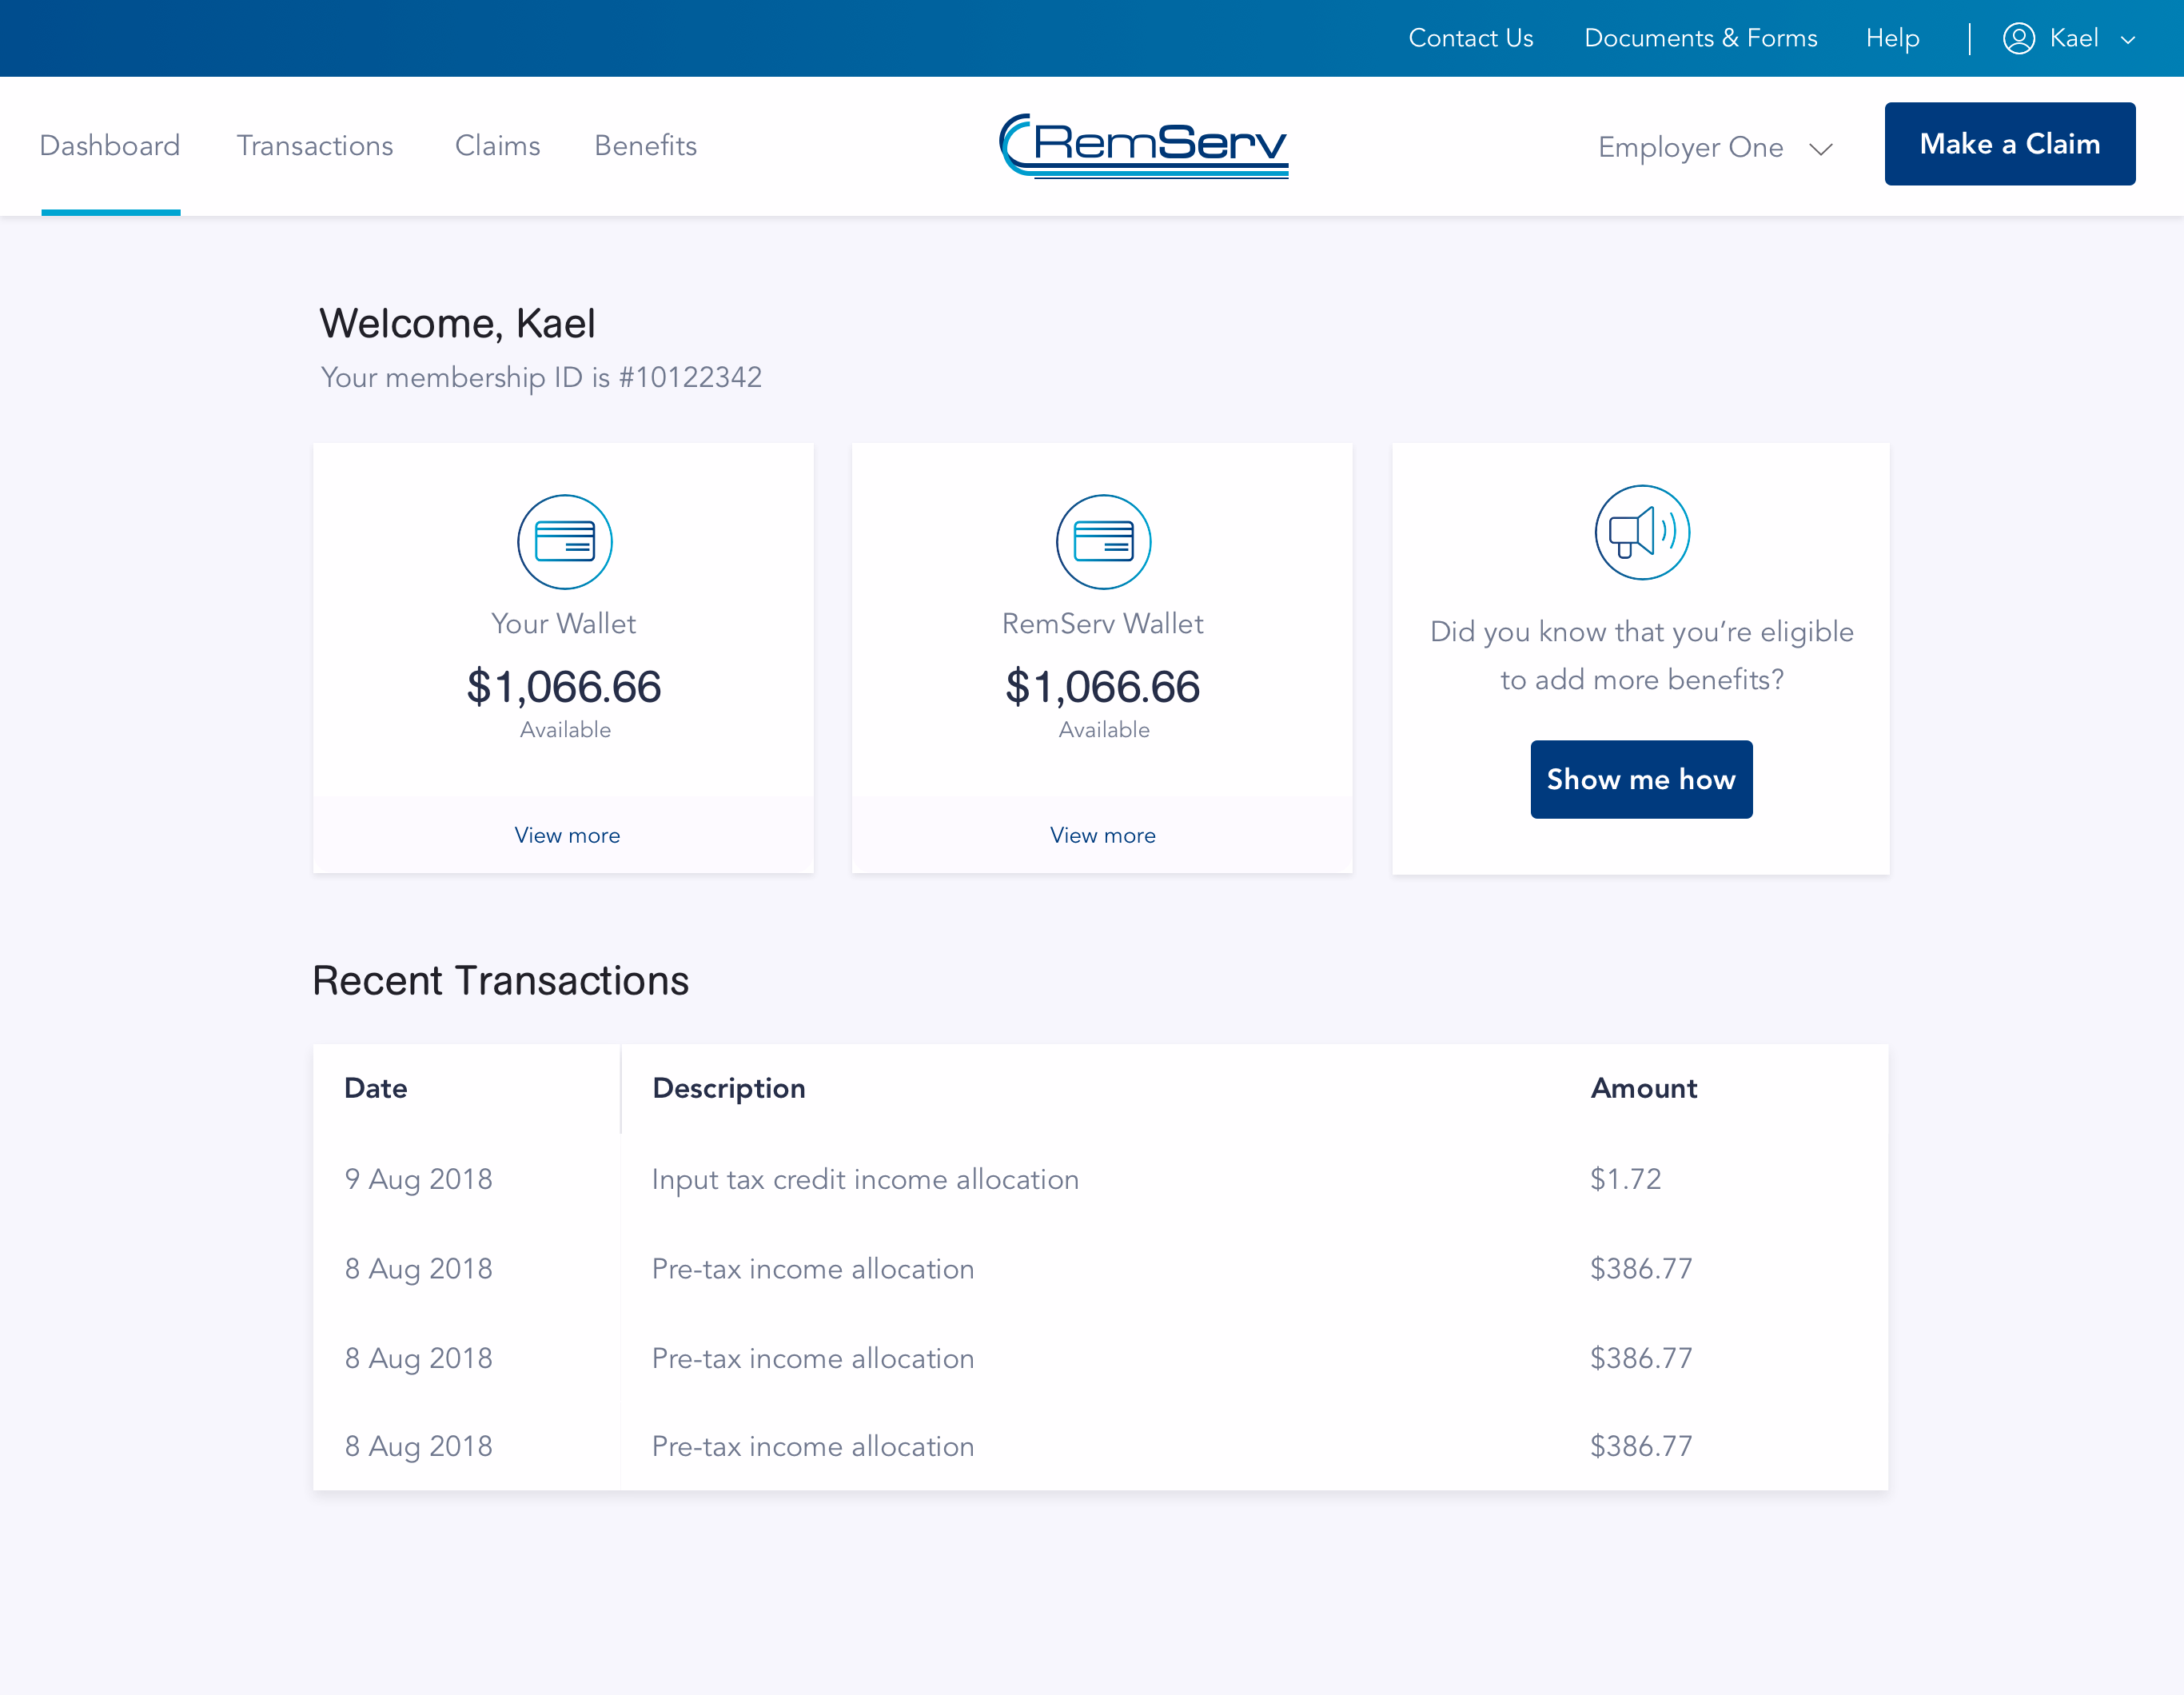
Task: Open the Claims tab
Action: coord(497,146)
